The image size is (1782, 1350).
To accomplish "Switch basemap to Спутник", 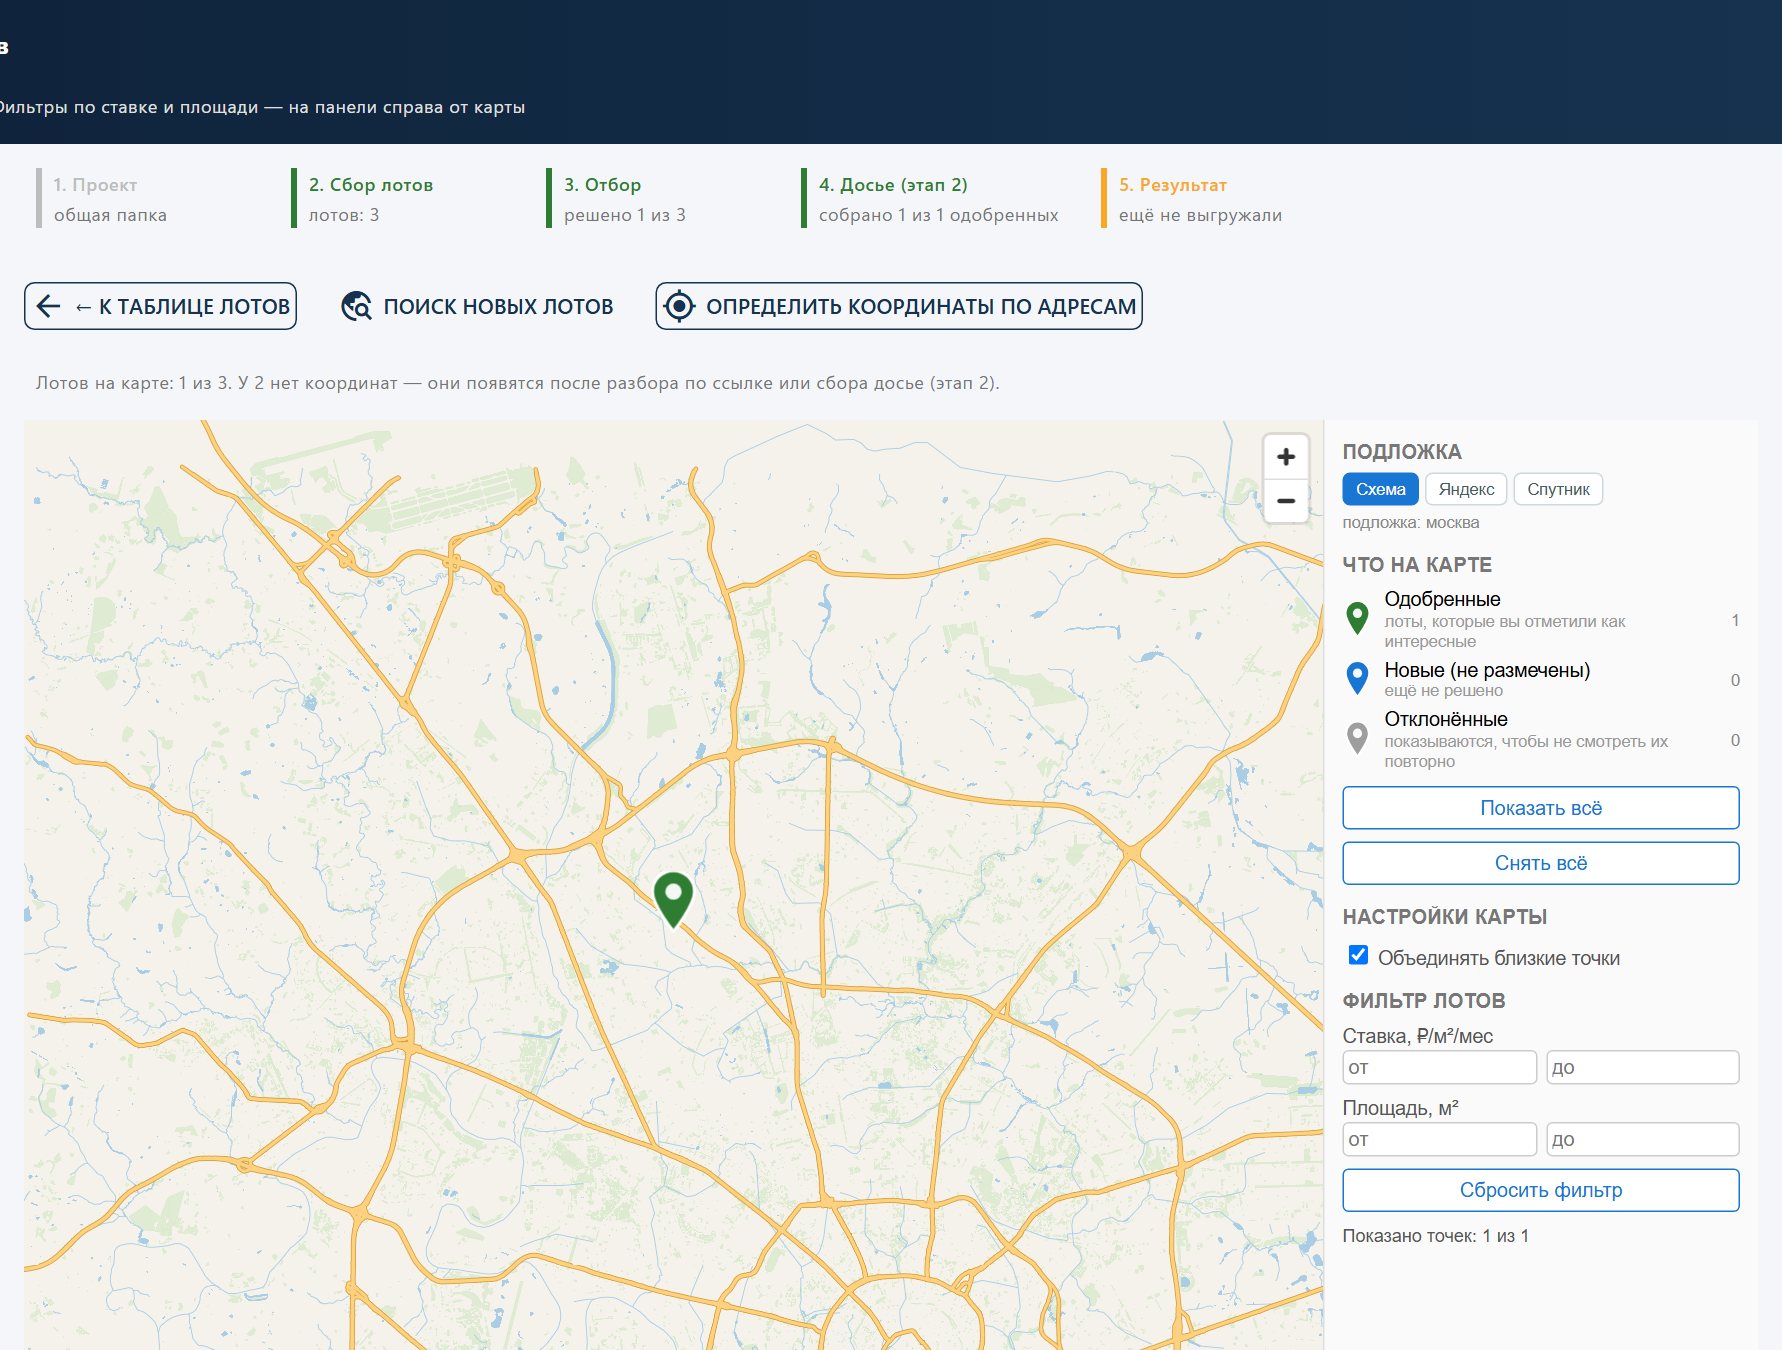I will pos(1558,489).
